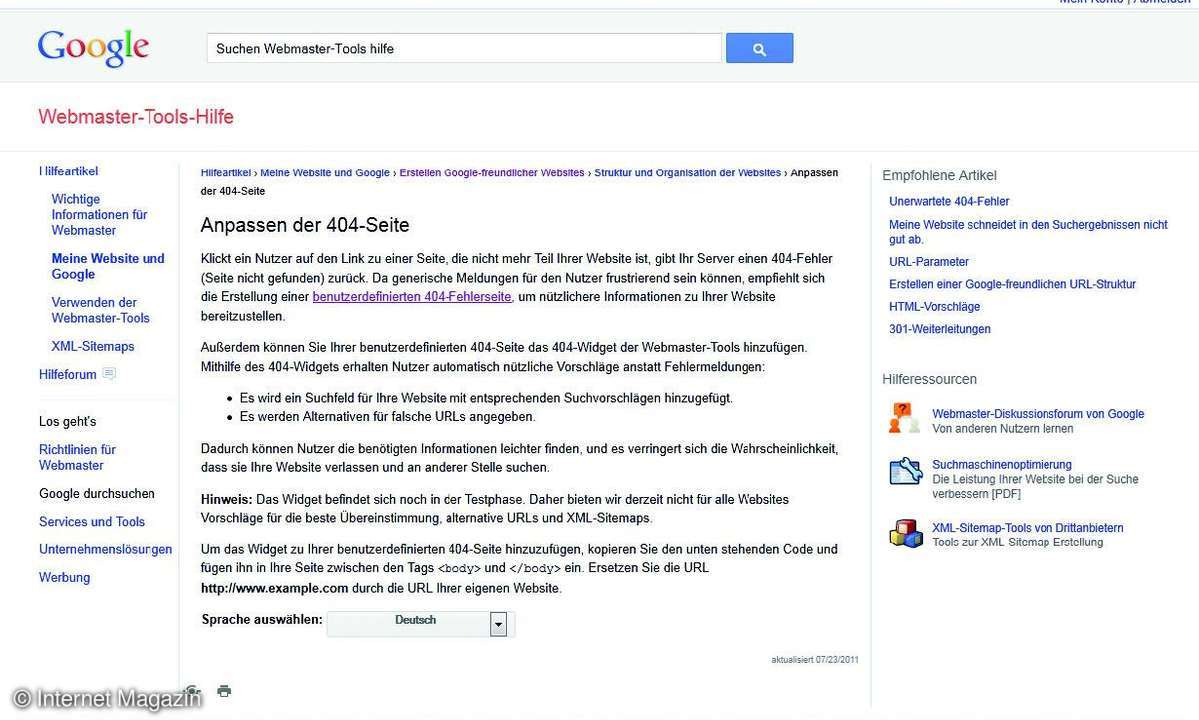Open the HTML-Vorschläge article
This screenshot has height=720, width=1199.
[934, 306]
